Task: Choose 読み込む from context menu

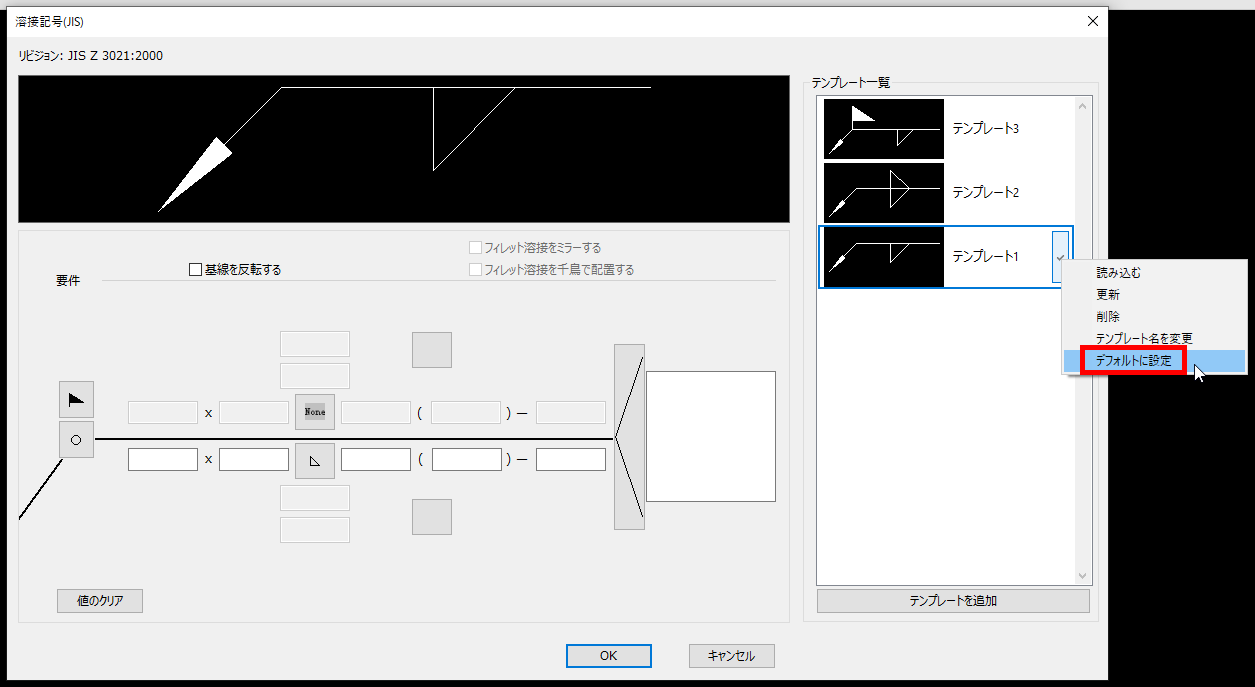Action: coord(1118,273)
